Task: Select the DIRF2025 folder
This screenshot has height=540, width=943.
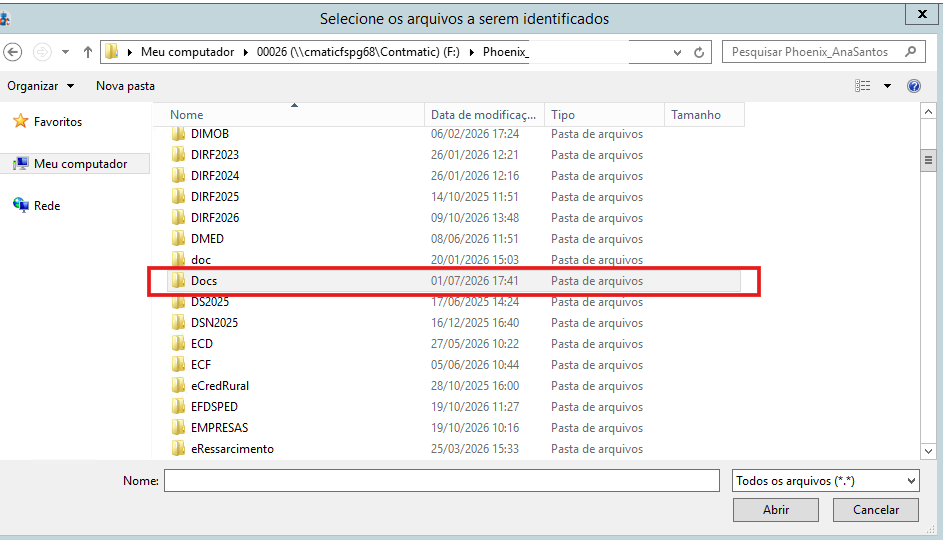Action: 215,197
